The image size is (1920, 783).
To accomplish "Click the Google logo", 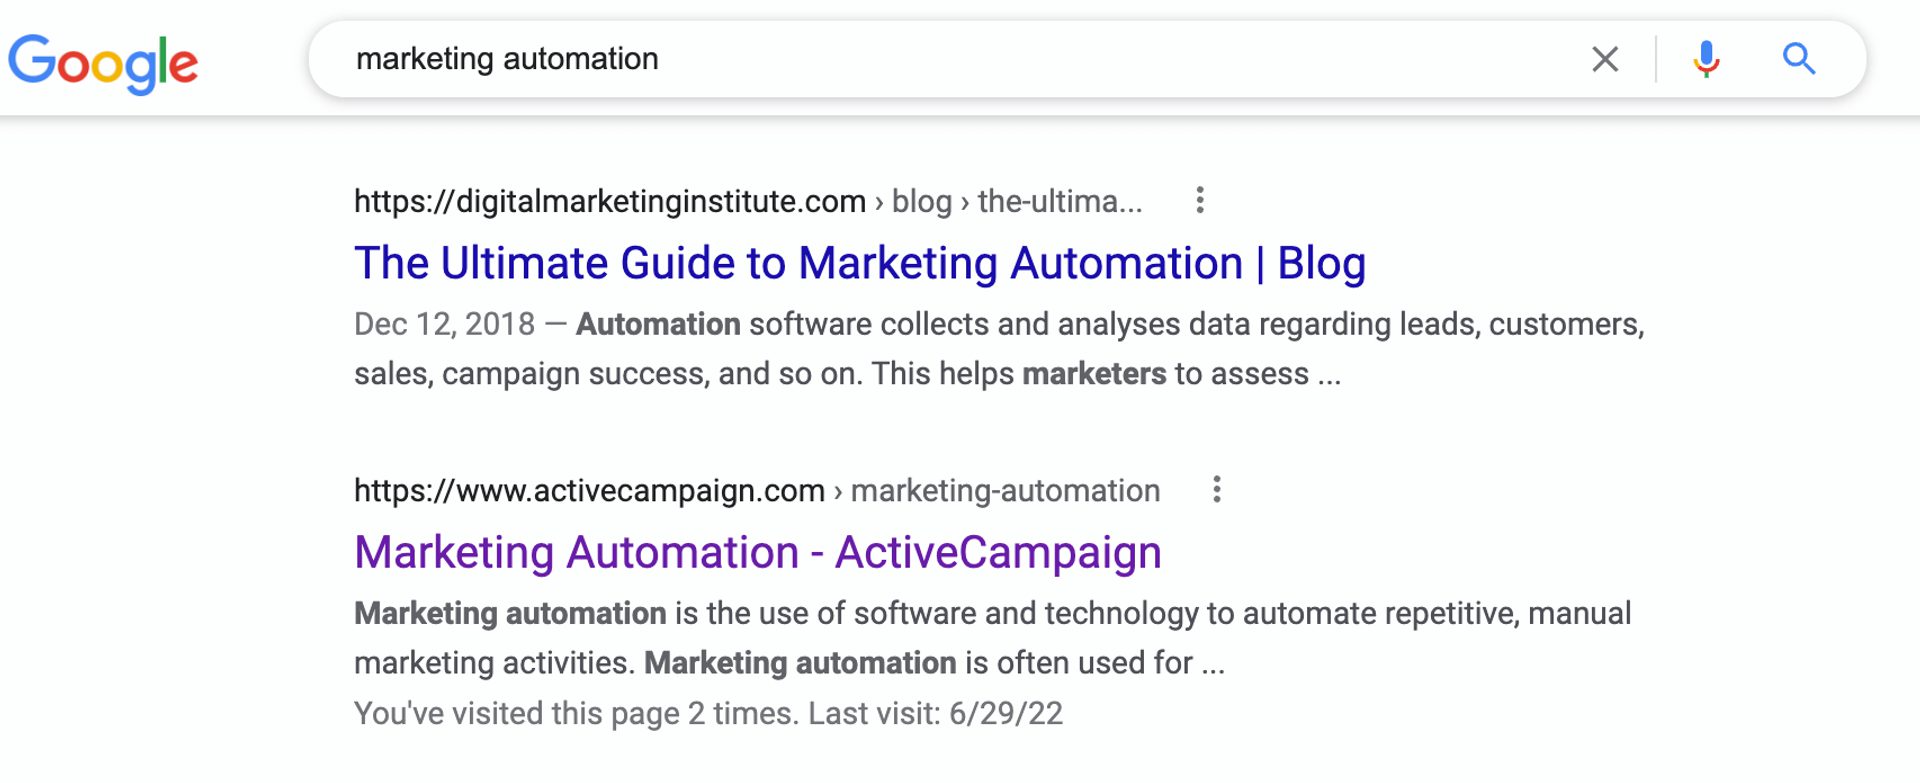I will tap(103, 60).
